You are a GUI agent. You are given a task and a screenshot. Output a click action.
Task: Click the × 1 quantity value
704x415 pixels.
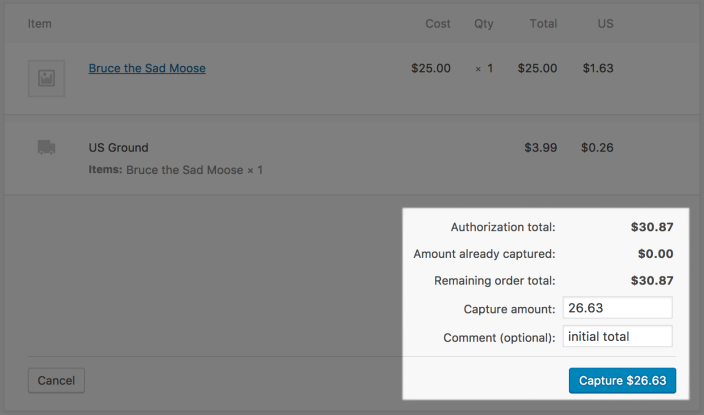tap(484, 69)
